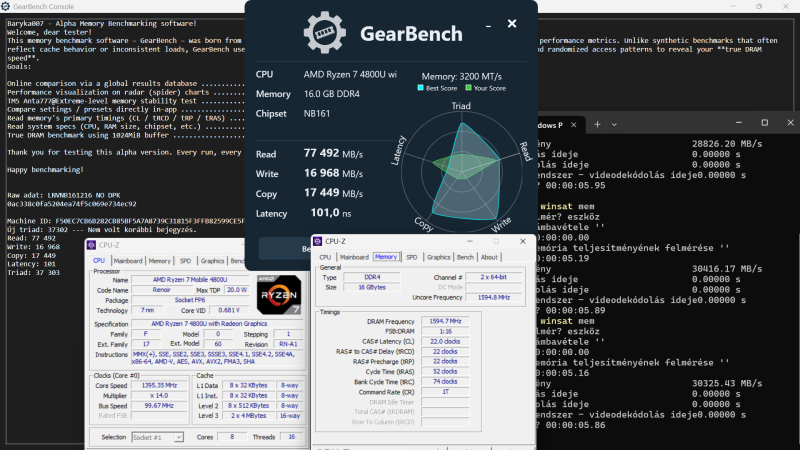
Task: Open Bench tab in front CPU-Z window
Action: click(465, 257)
